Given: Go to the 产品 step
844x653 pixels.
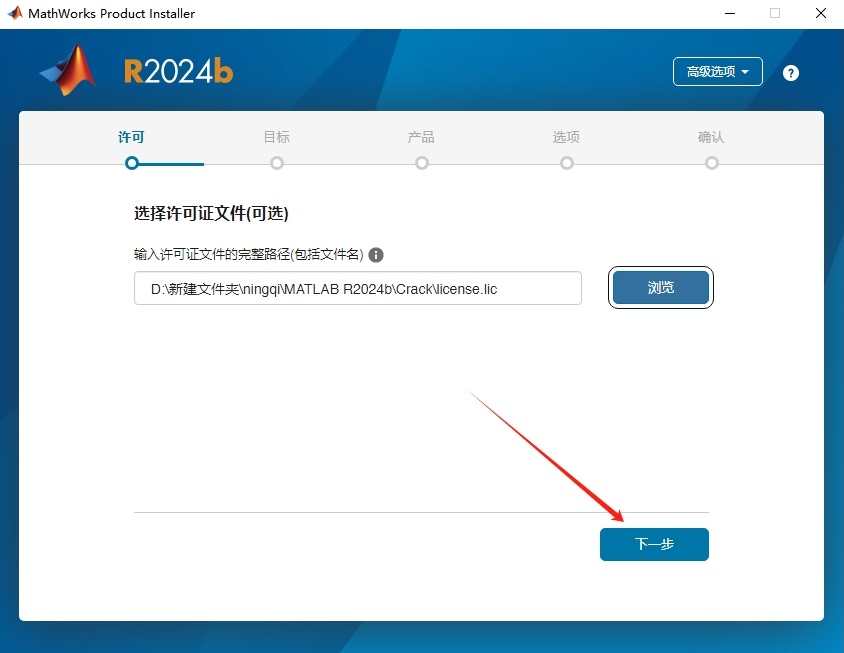Looking at the screenshot, I should (421, 137).
